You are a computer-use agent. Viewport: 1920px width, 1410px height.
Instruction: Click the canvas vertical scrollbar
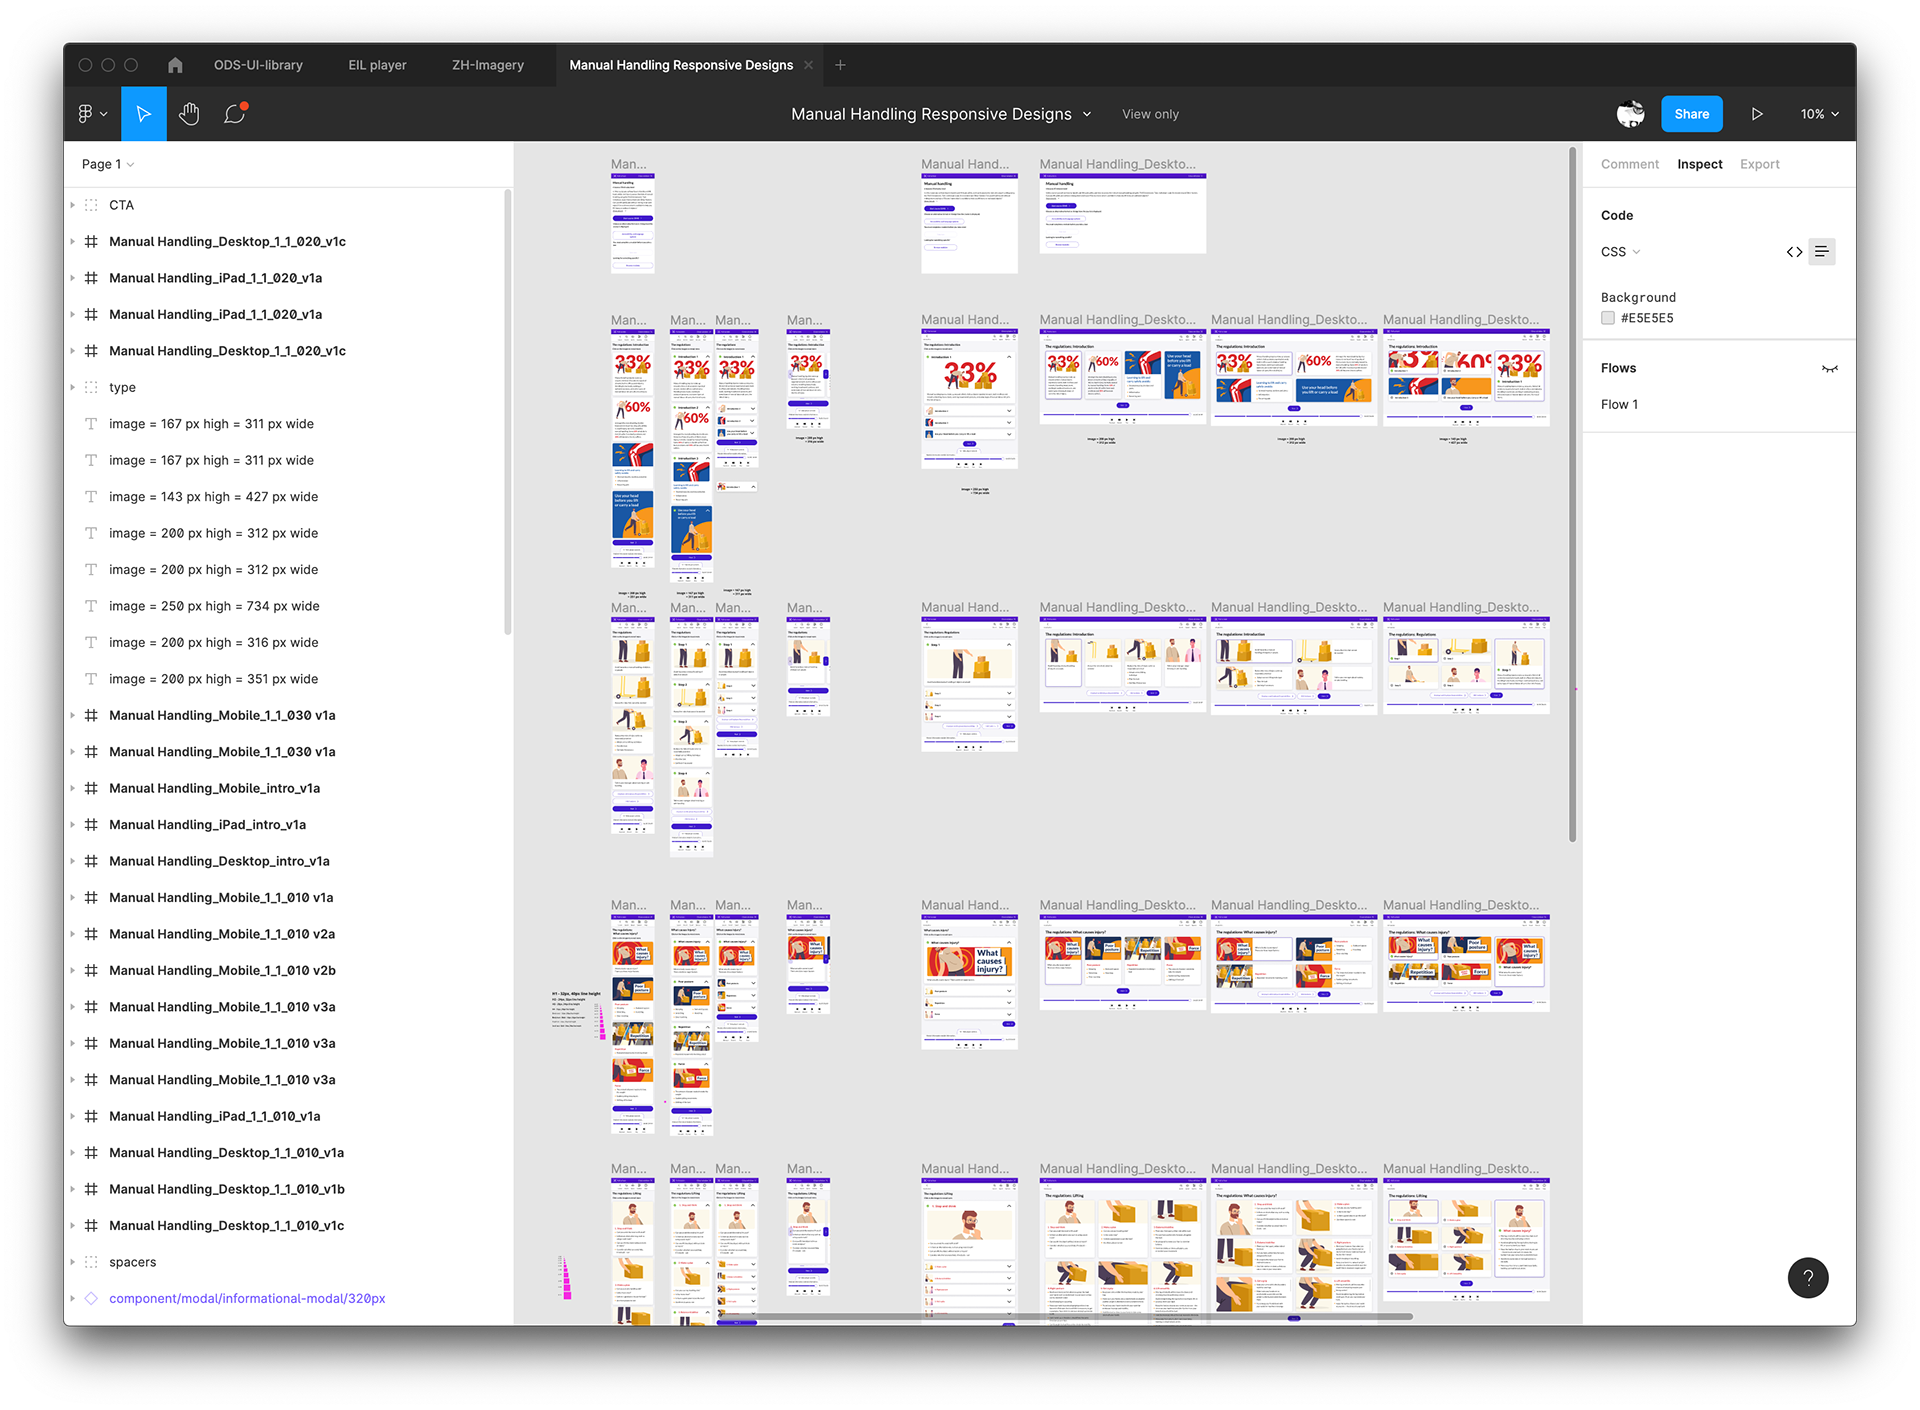pyautogui.click(x=1572, y=495)
